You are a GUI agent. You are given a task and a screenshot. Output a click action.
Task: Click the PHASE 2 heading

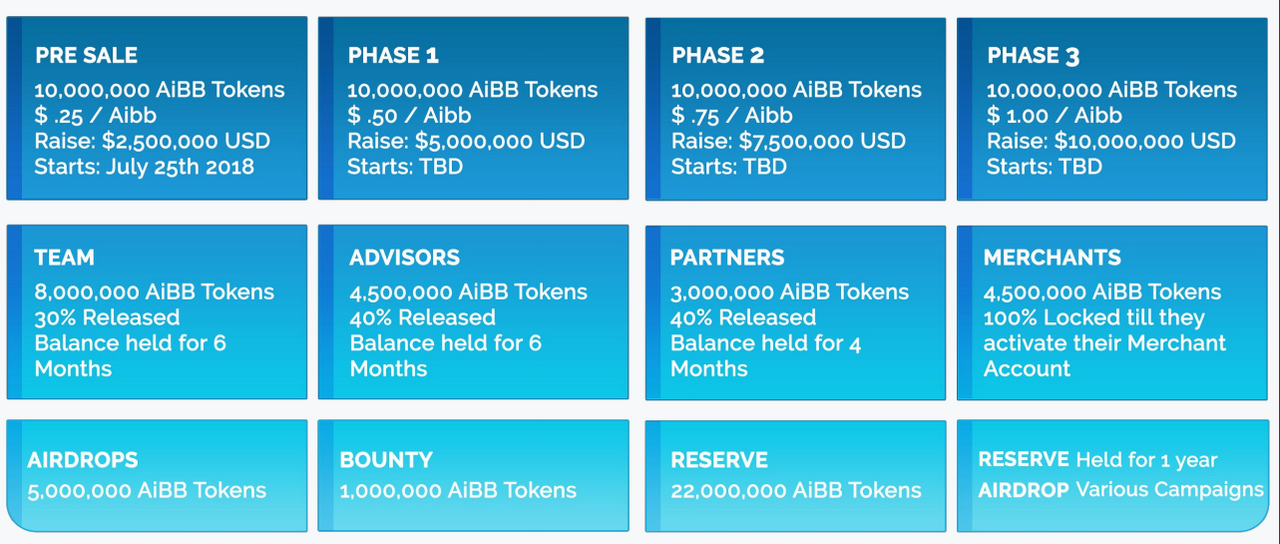[717, 56]
